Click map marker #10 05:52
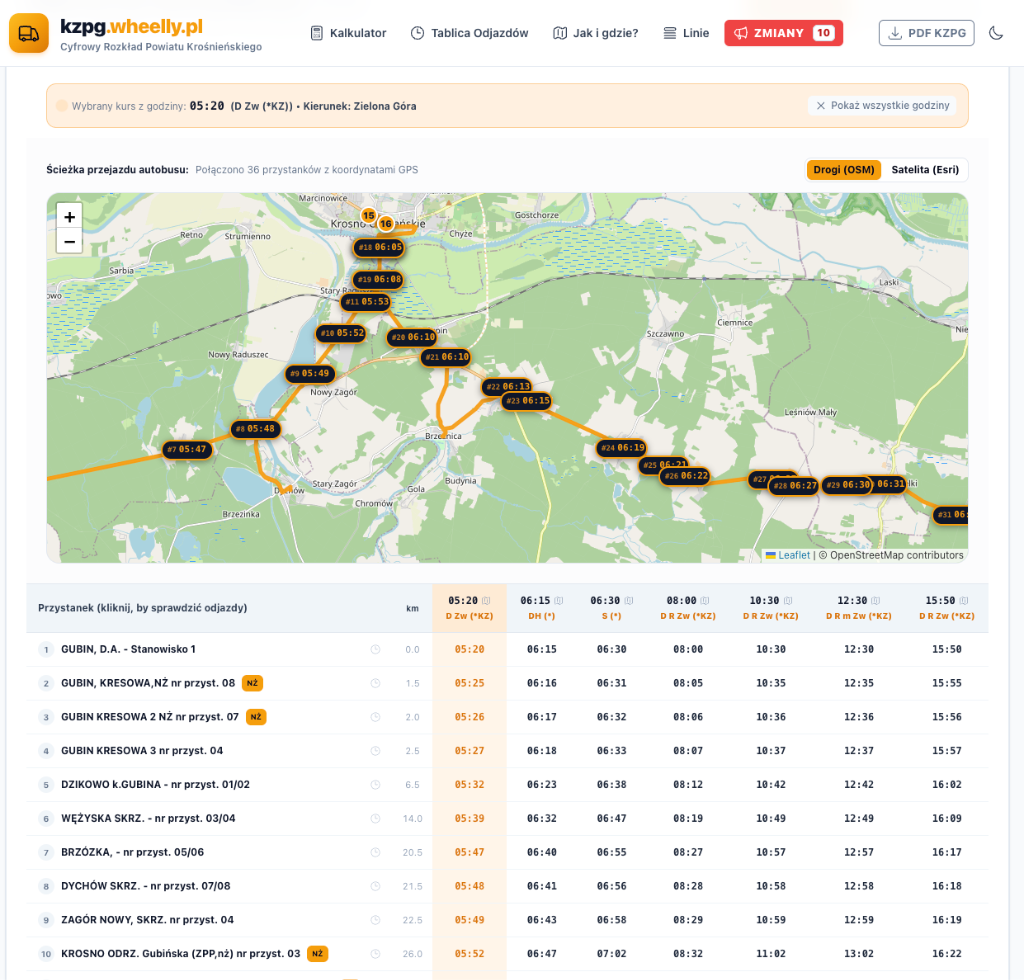The height and width of the screenshot is (980, 1024). click(x=342, y=333)
